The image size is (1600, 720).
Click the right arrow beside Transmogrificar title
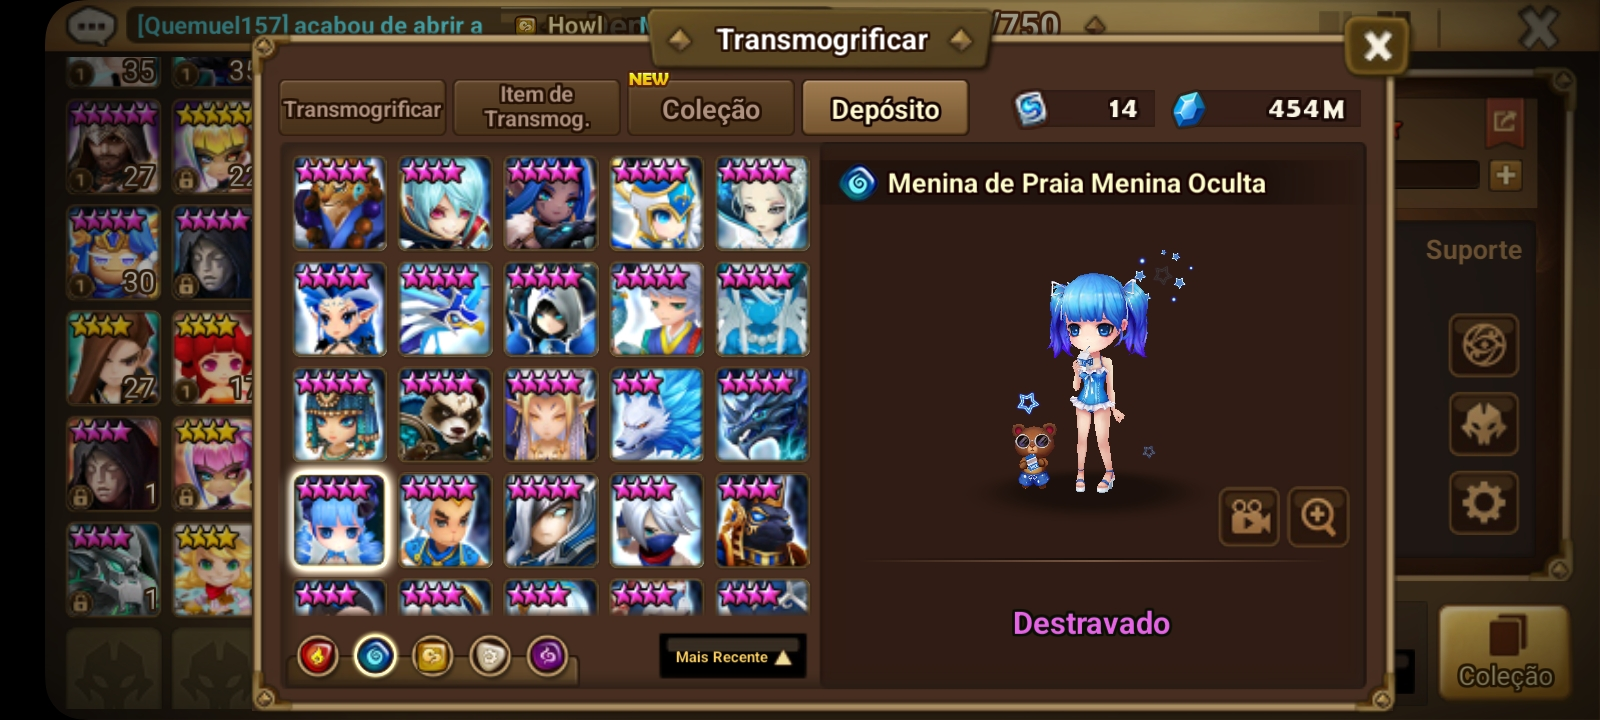[x=961, y=40]
